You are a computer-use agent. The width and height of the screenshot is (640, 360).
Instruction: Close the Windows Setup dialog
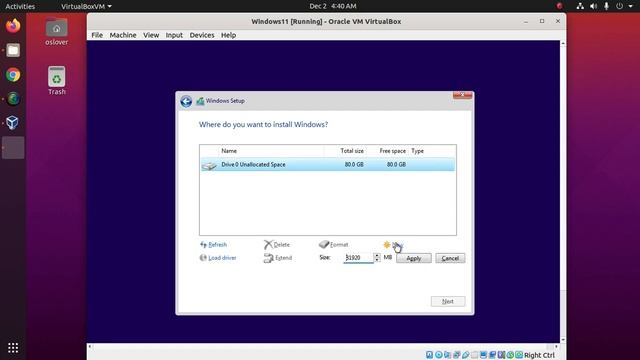click(x=462, y=95)
